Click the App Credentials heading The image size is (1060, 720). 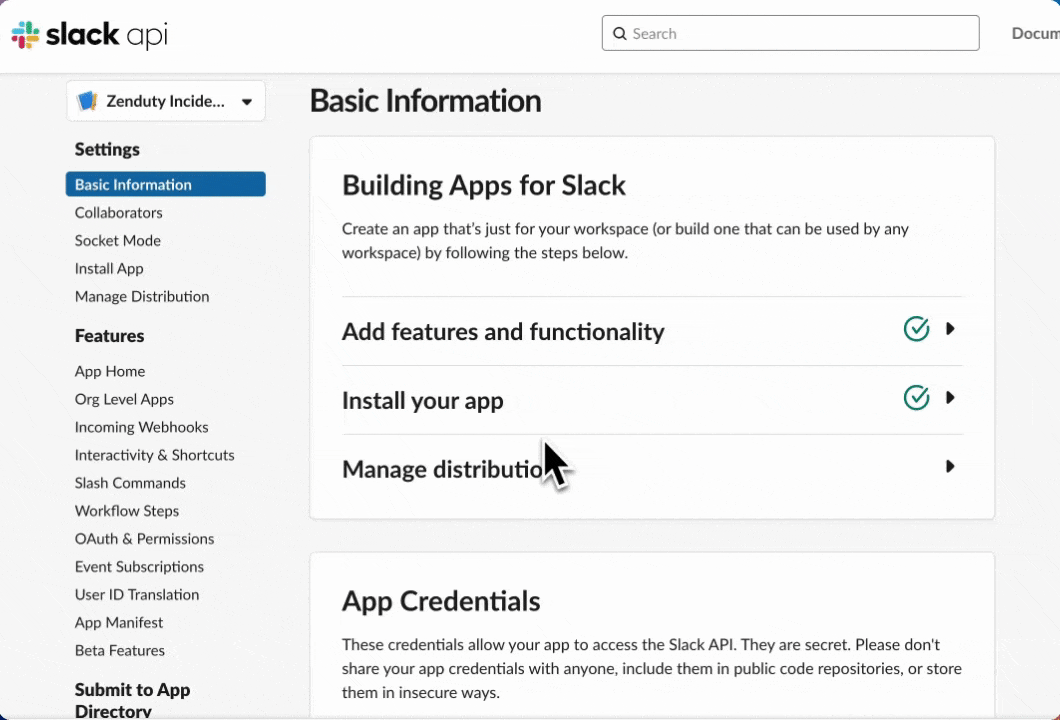pyautogui.click(x=441, y=601)
